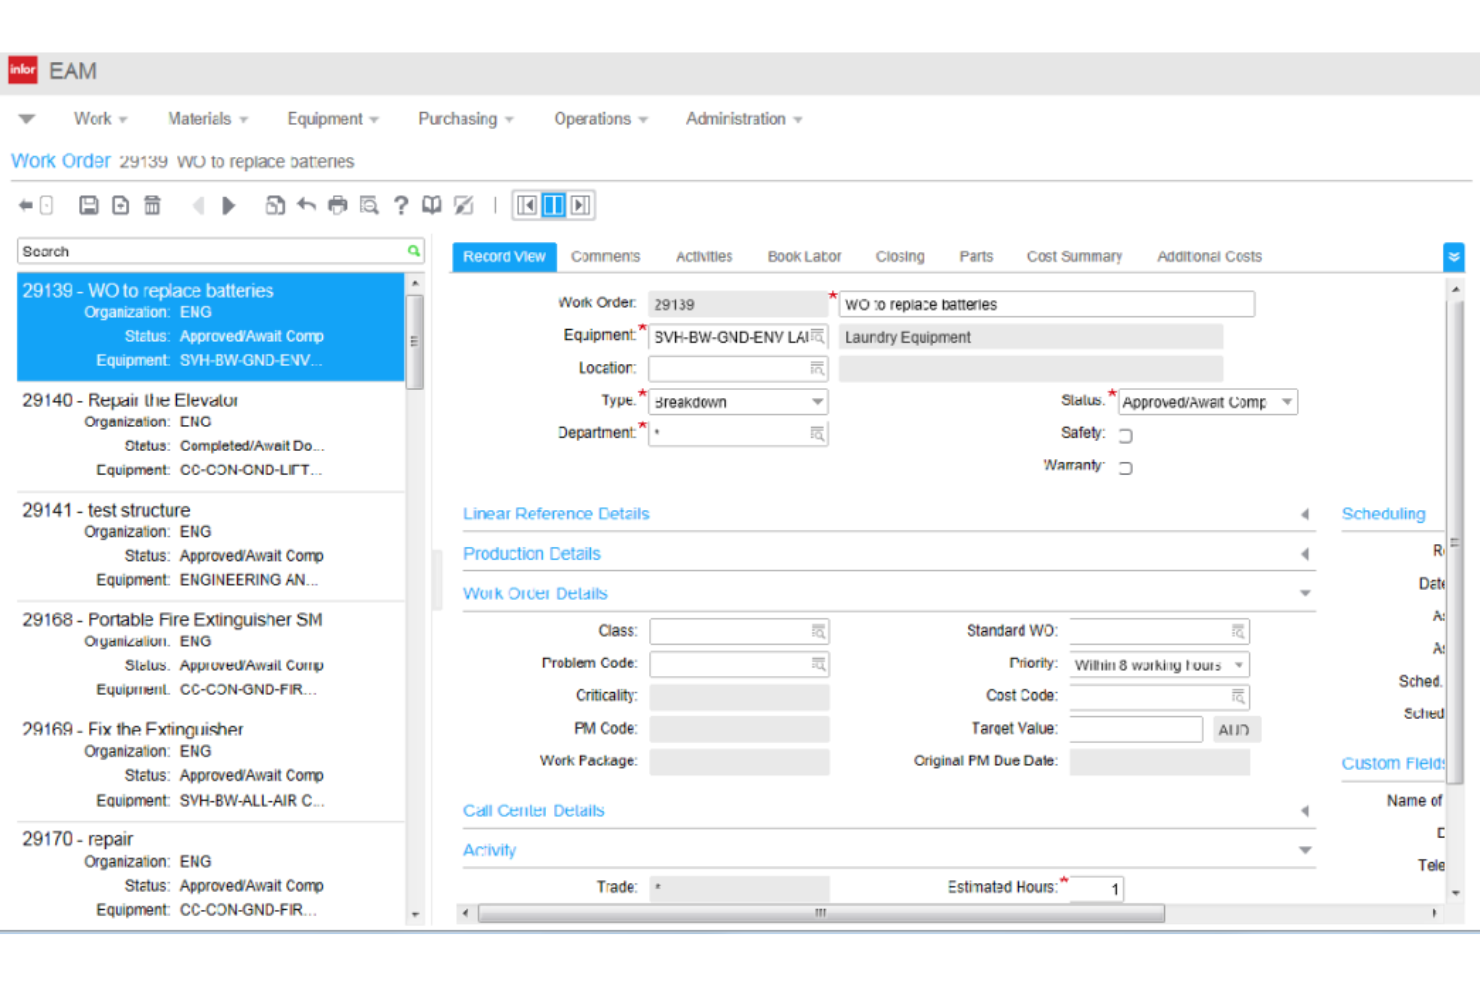Screen dimensions: 1480x987
Task: Switch to right-panel layout view toggle
Action: click(580, 205)
